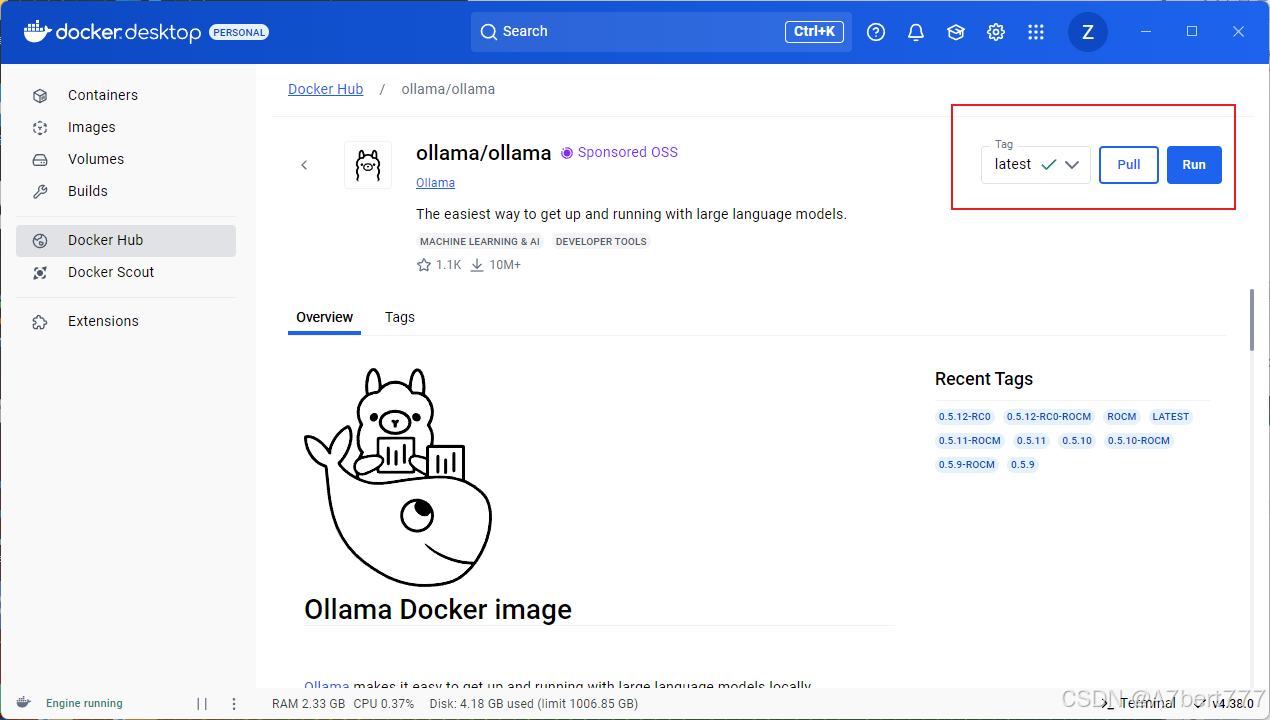Click the Developer Tools category tag
Viewport: 1270px width, 720px height.
click(601, 242)
